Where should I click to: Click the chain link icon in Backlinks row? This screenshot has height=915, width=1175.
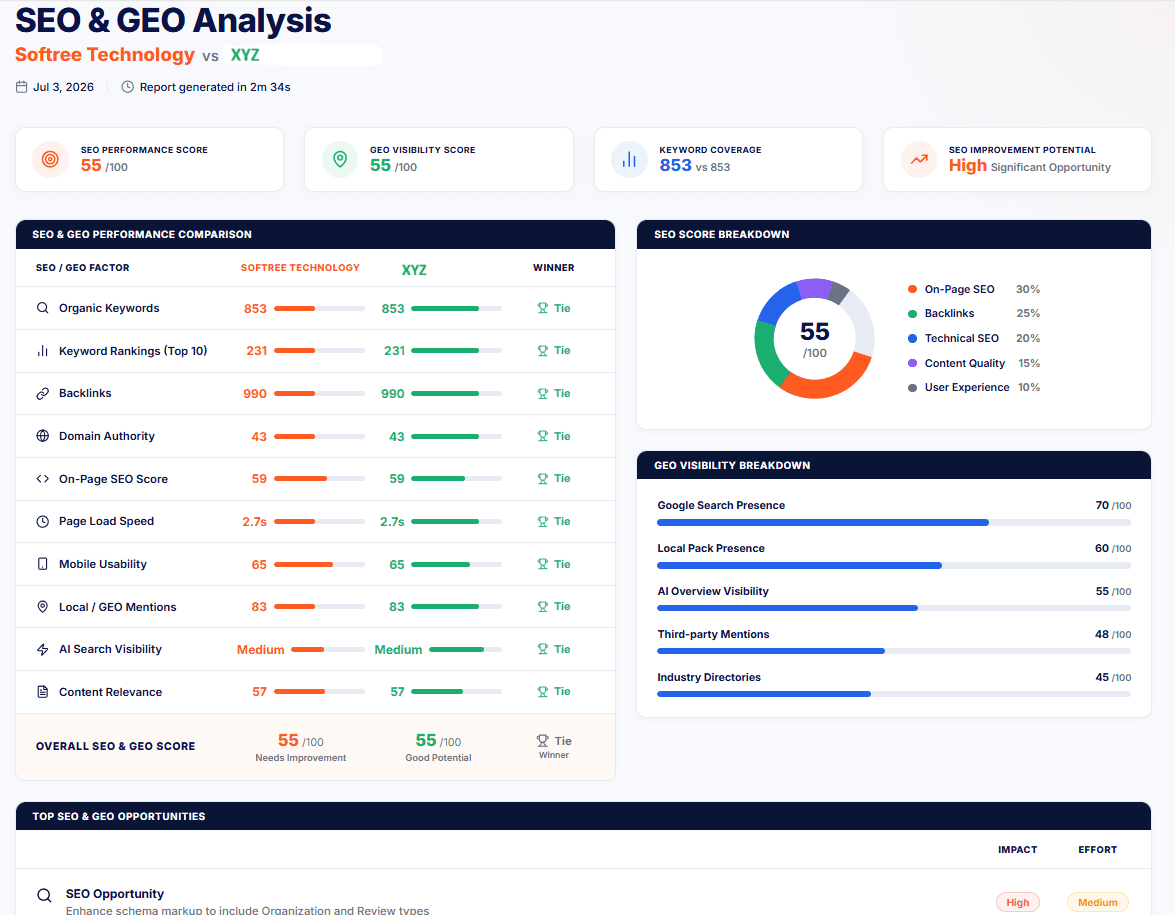point(43,393)
